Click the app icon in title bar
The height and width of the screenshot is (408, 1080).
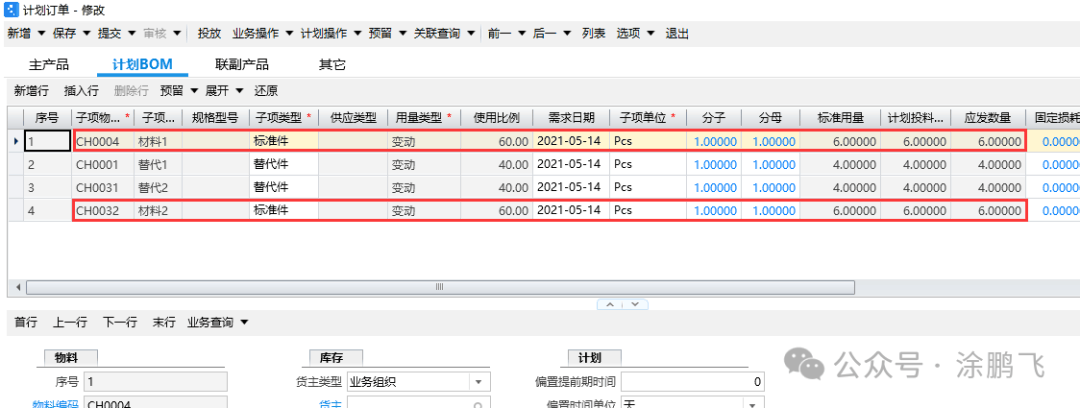point(11,9)
